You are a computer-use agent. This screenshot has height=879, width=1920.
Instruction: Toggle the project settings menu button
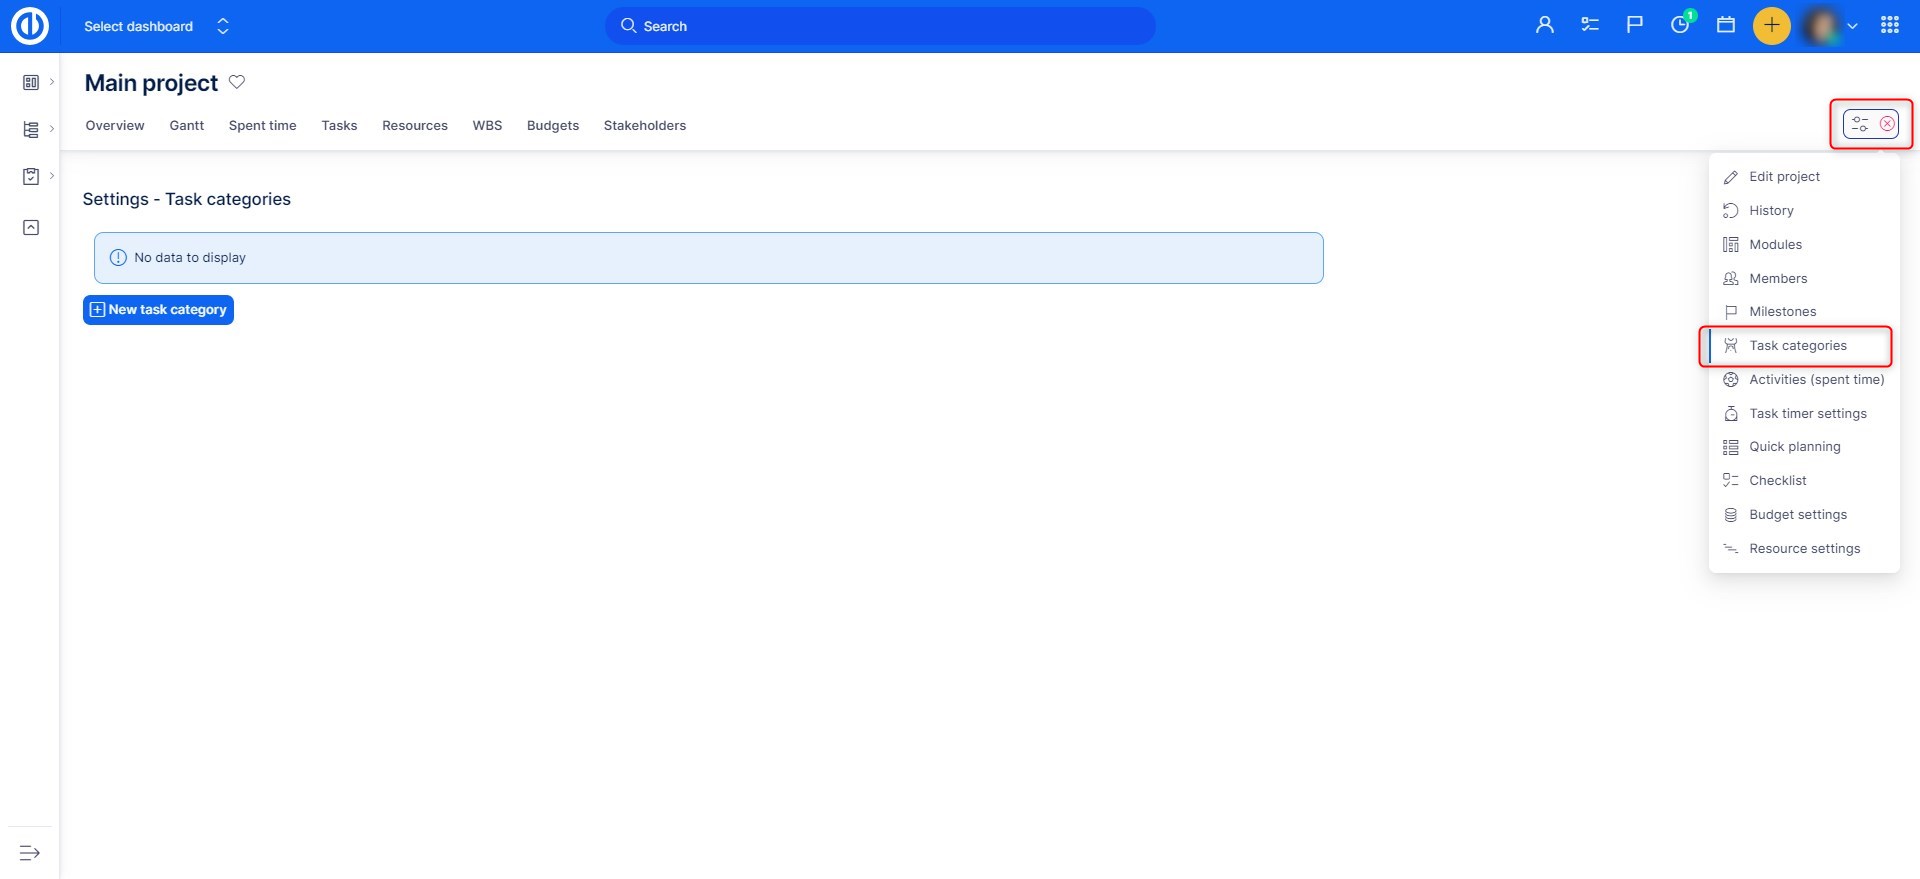(x=1870, y=124)
